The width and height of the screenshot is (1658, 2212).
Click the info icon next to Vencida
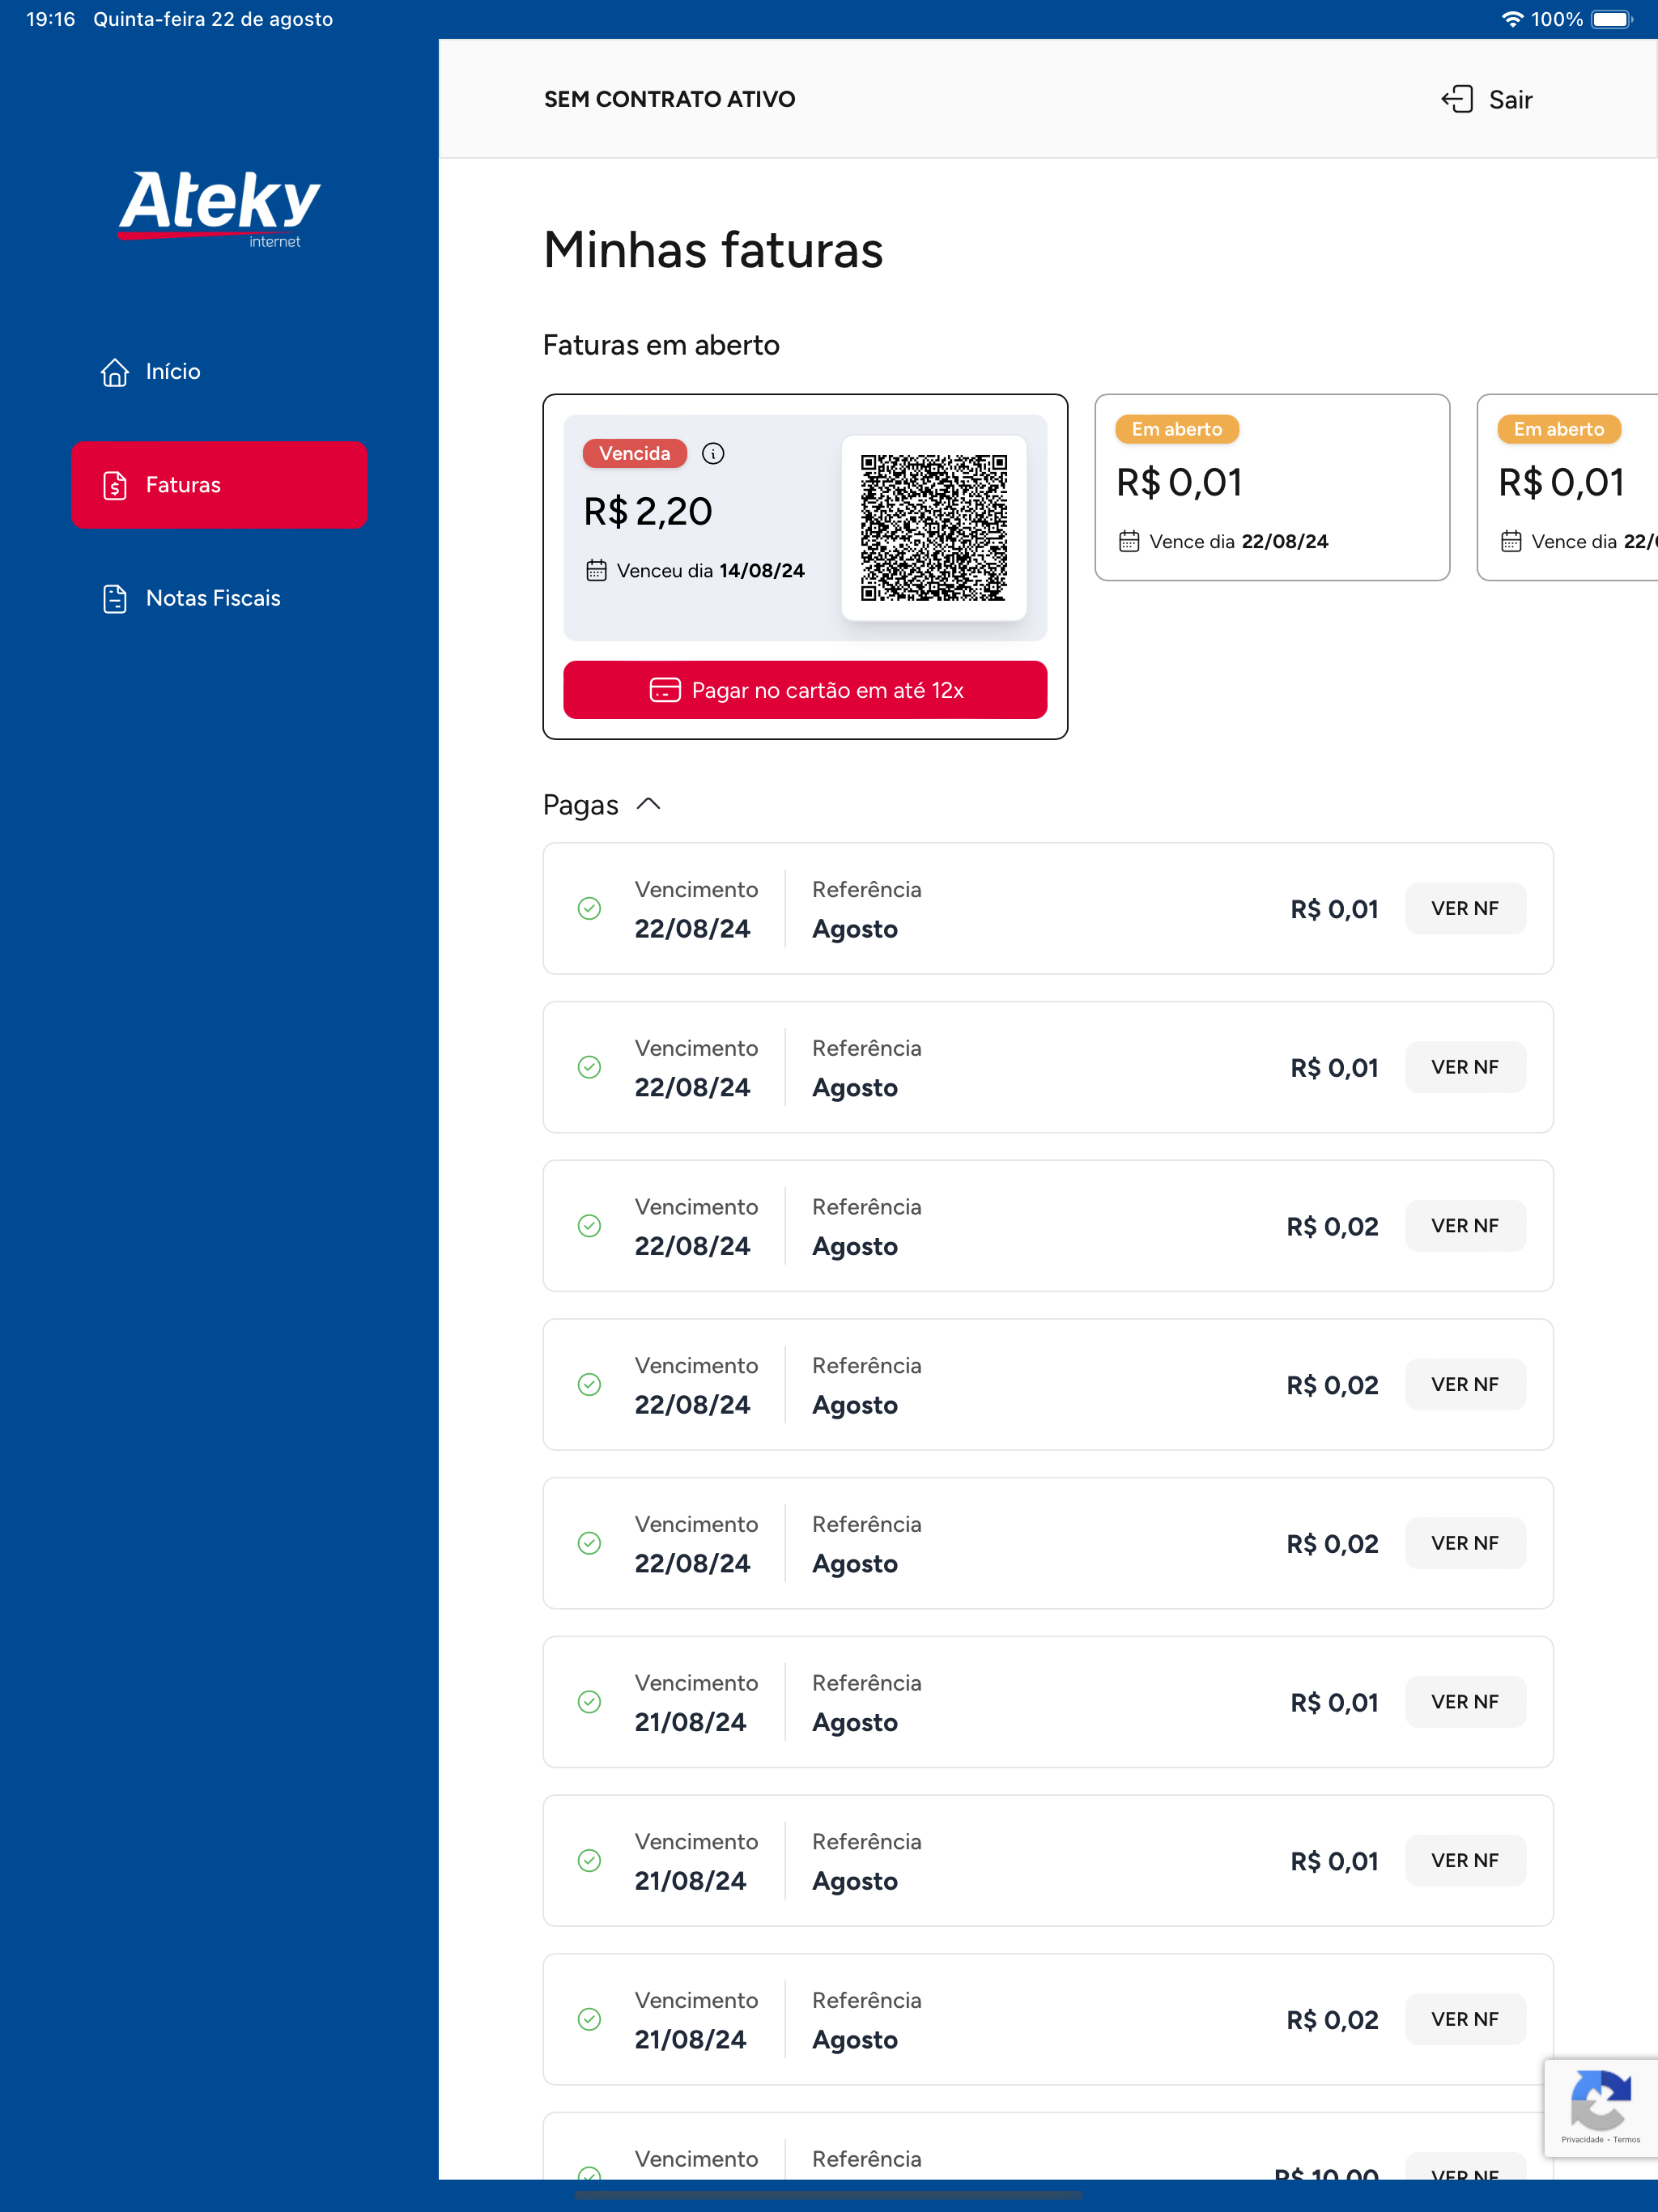pos(713,454)
